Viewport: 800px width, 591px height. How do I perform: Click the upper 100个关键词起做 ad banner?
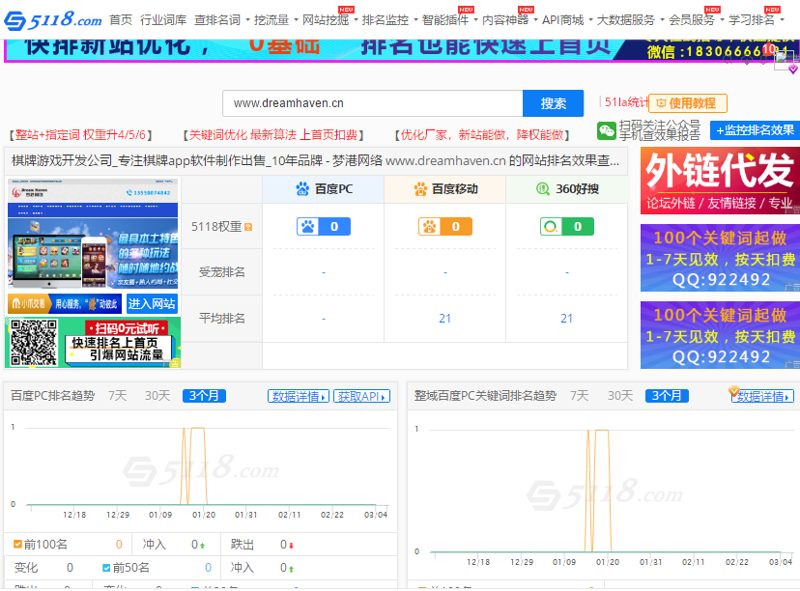(720, 258)
